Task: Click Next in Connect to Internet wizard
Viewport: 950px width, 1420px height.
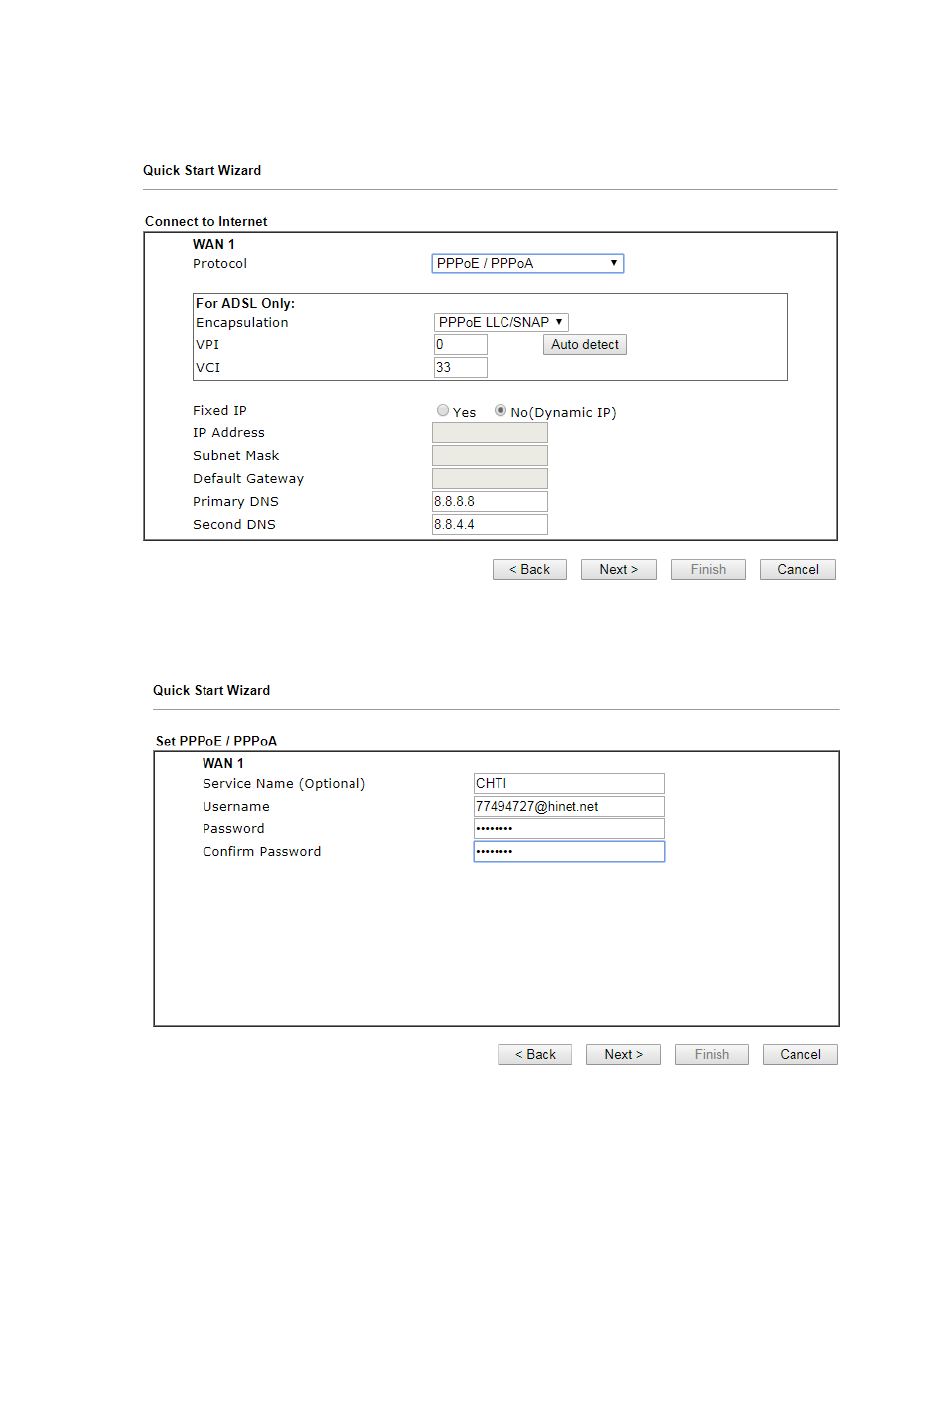Action: [x=619, y=569]
